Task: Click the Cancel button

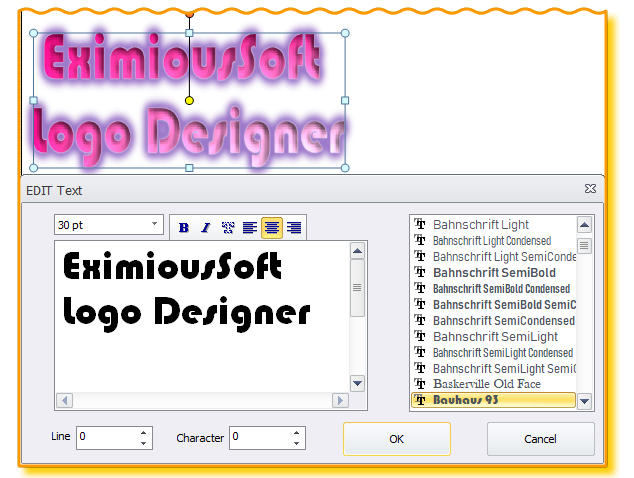Action: click(541, 439)
